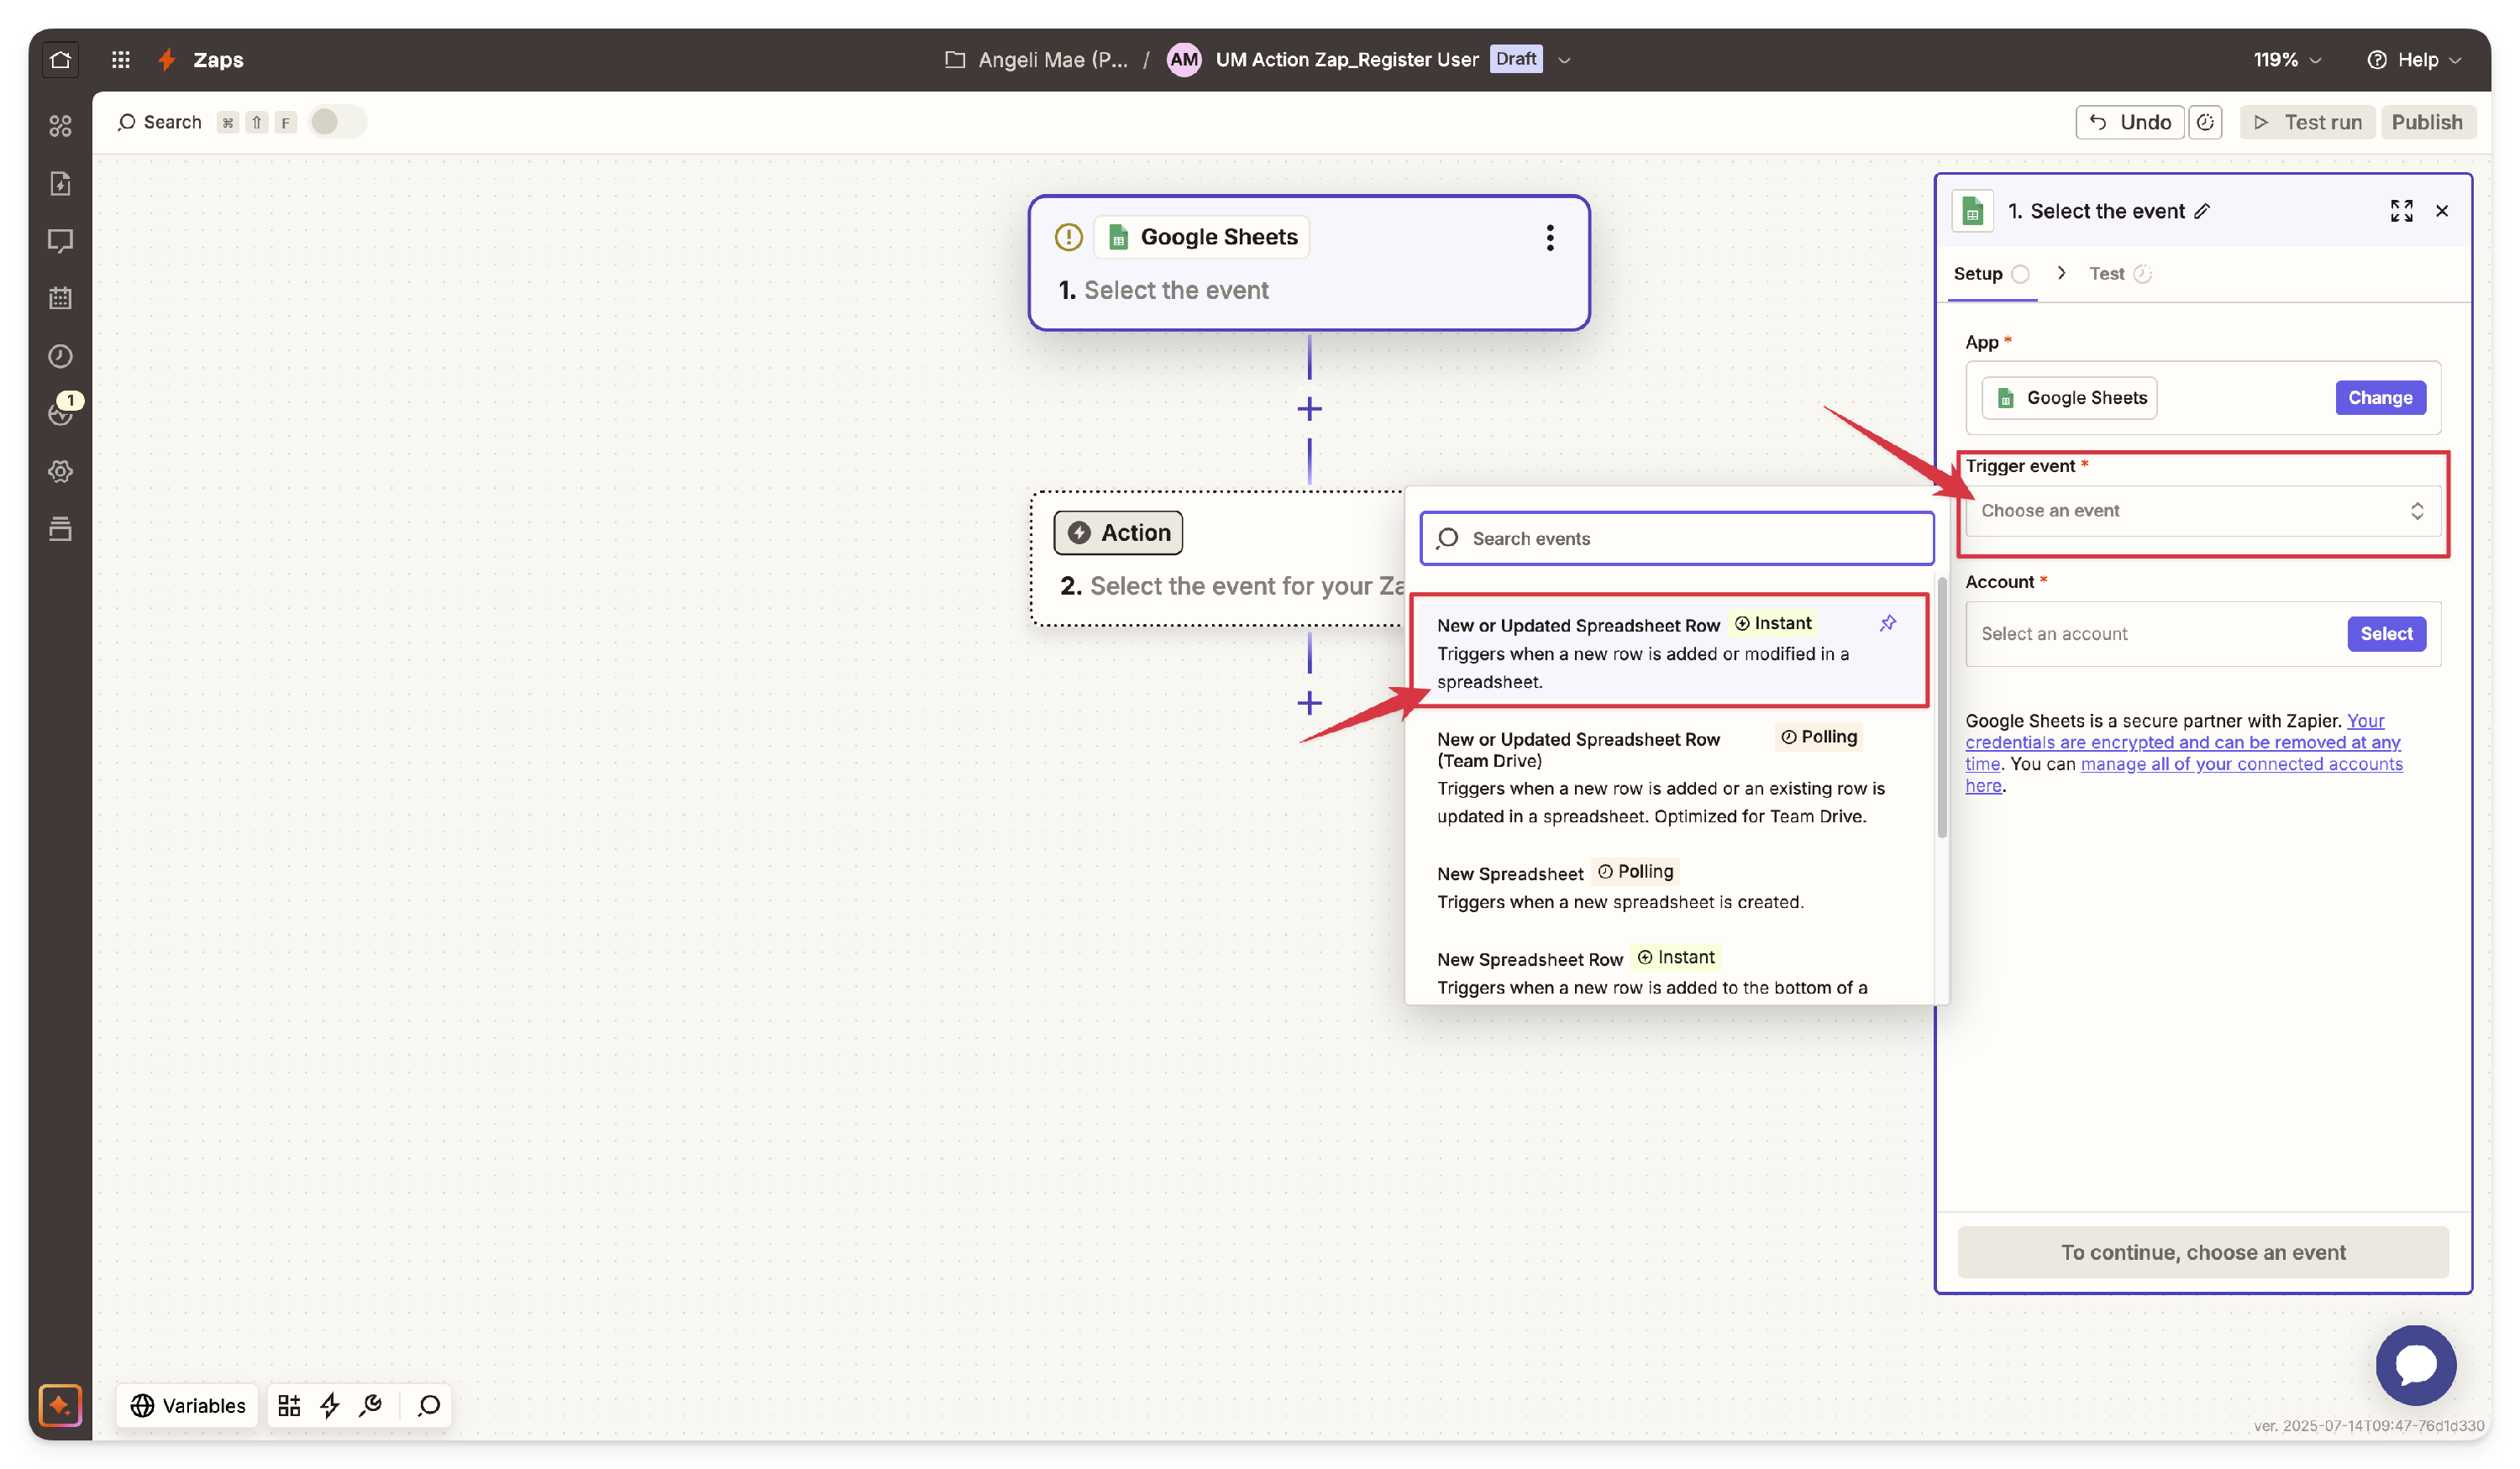
Task: Open the Zap file icon in sidebar
Action: tap(60, 183)
